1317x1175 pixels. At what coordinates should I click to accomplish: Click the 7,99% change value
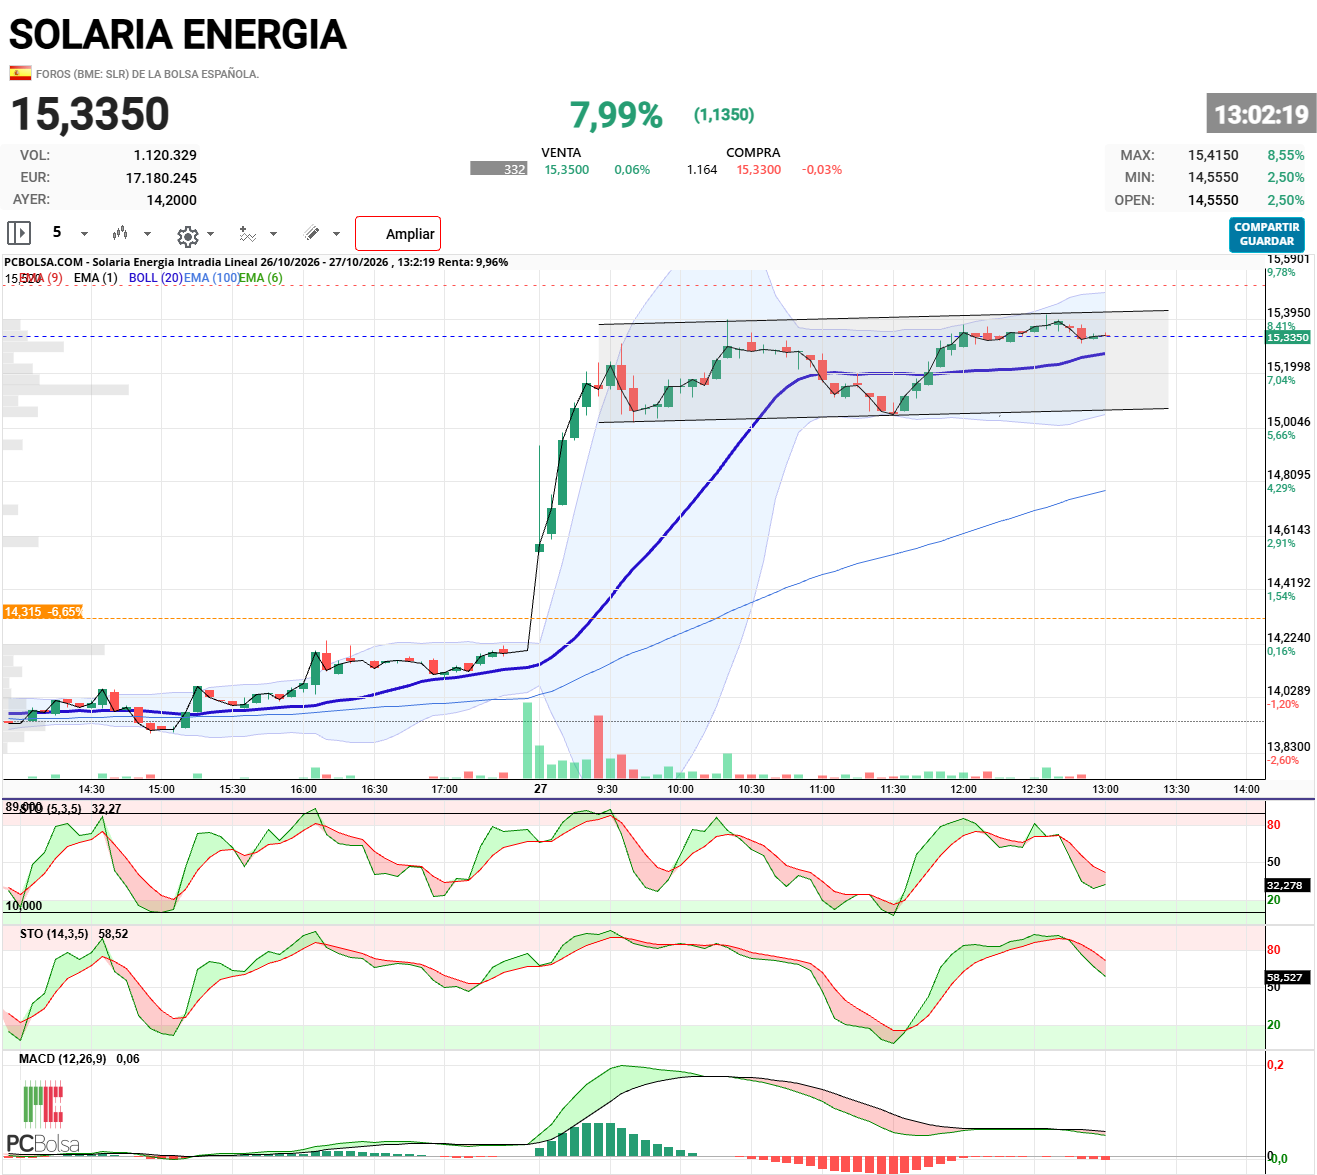tap(616, 115)
